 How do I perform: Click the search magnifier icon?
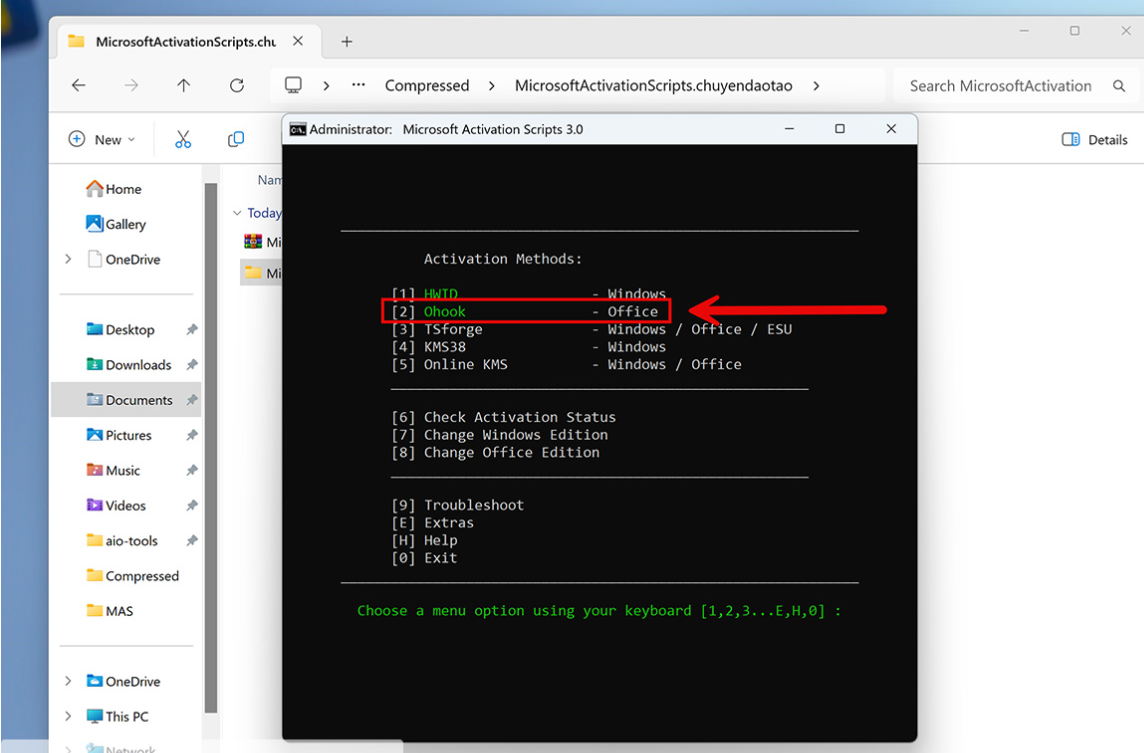point(1119,86)
